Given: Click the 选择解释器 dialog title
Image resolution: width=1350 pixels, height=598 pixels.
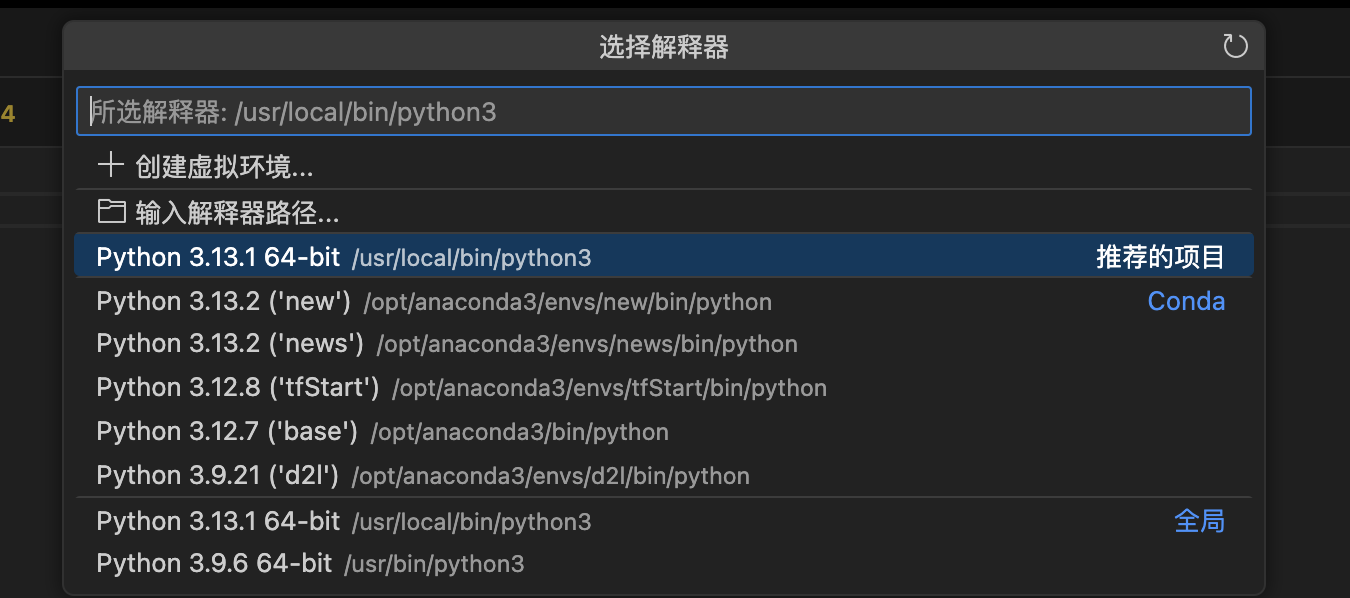Looking at the screenshot, I should [x=663, y=46].
